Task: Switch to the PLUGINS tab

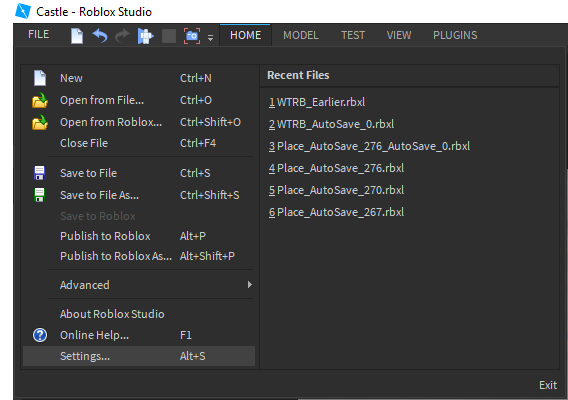Action: (455, 35)
